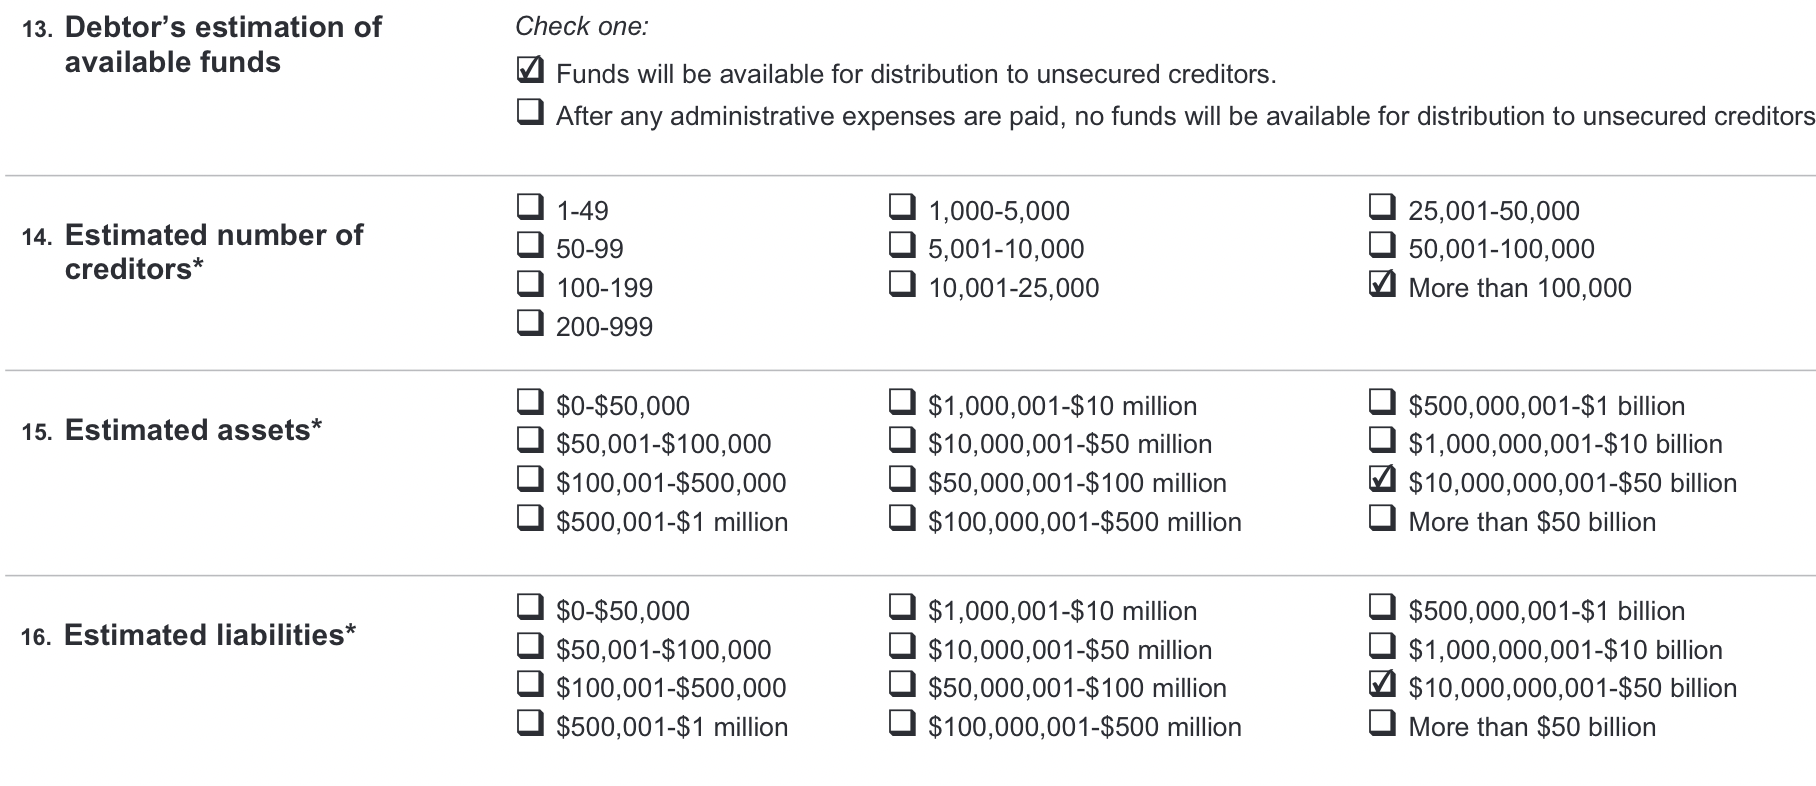Select 200-999 creditors checkbox
The image size is (1816, 786).
[530, 323]
